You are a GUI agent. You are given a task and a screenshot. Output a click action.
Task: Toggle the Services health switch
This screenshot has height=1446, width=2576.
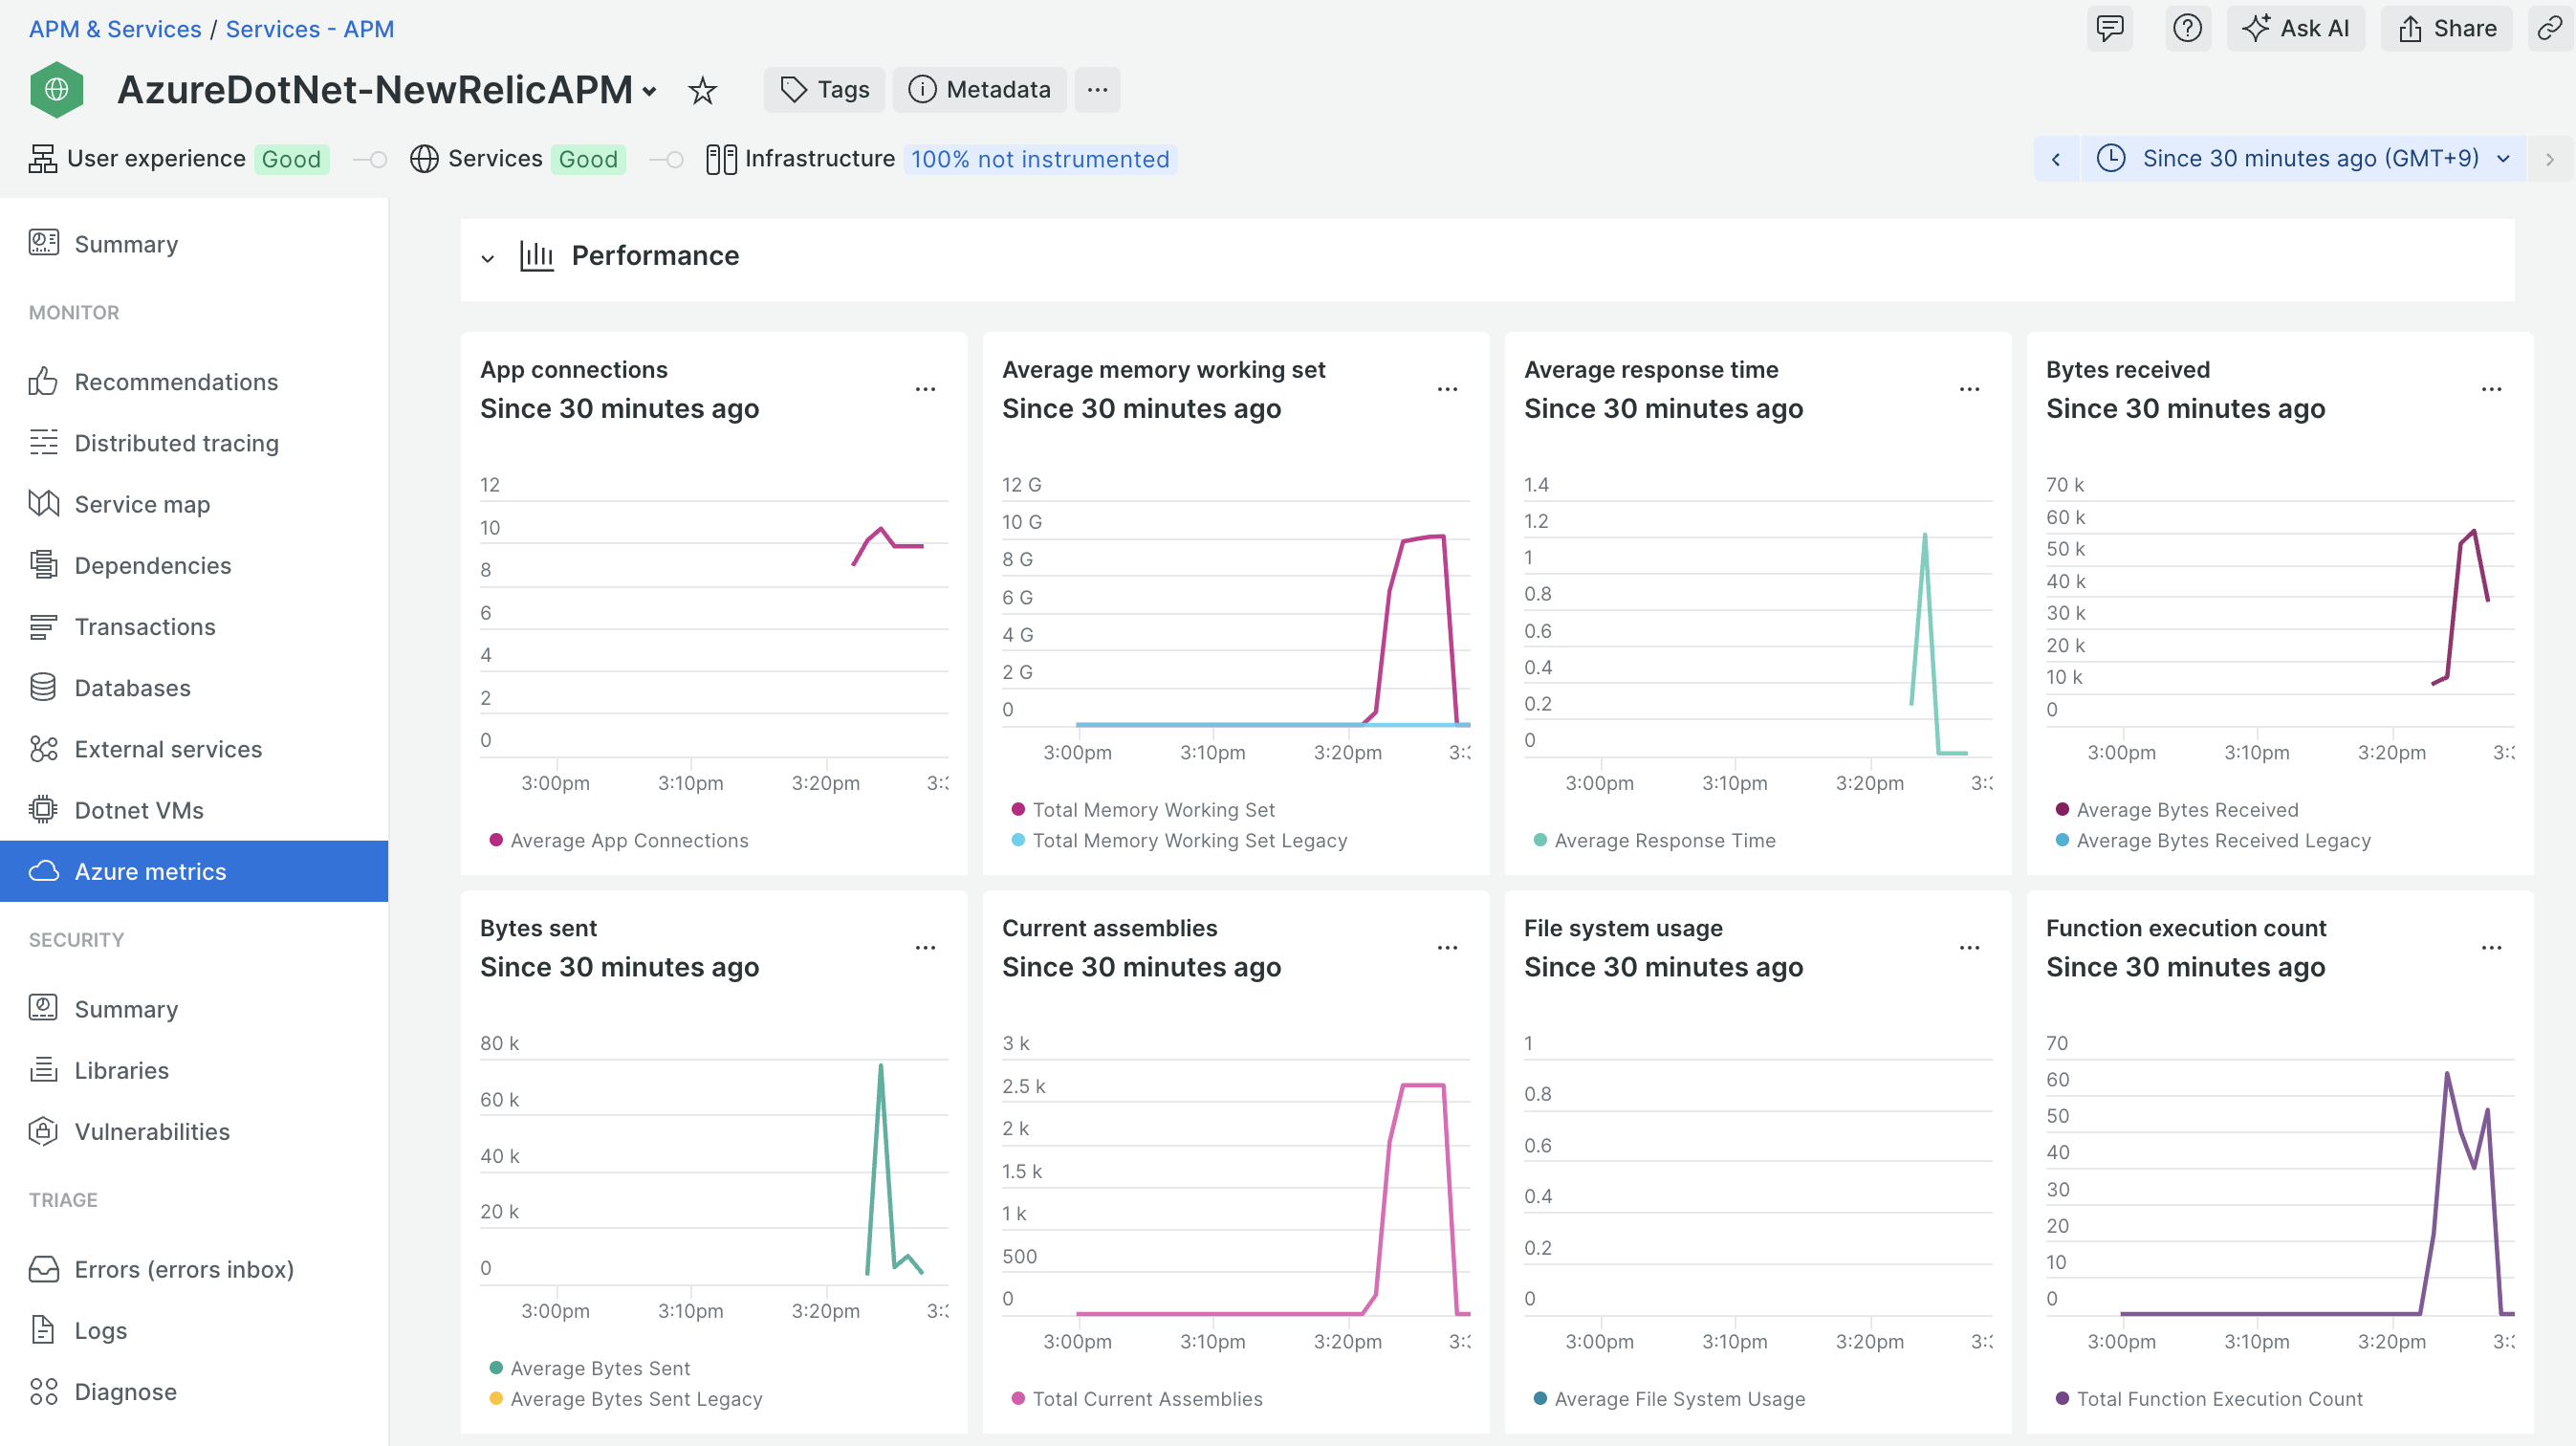(x=665, y=159)
